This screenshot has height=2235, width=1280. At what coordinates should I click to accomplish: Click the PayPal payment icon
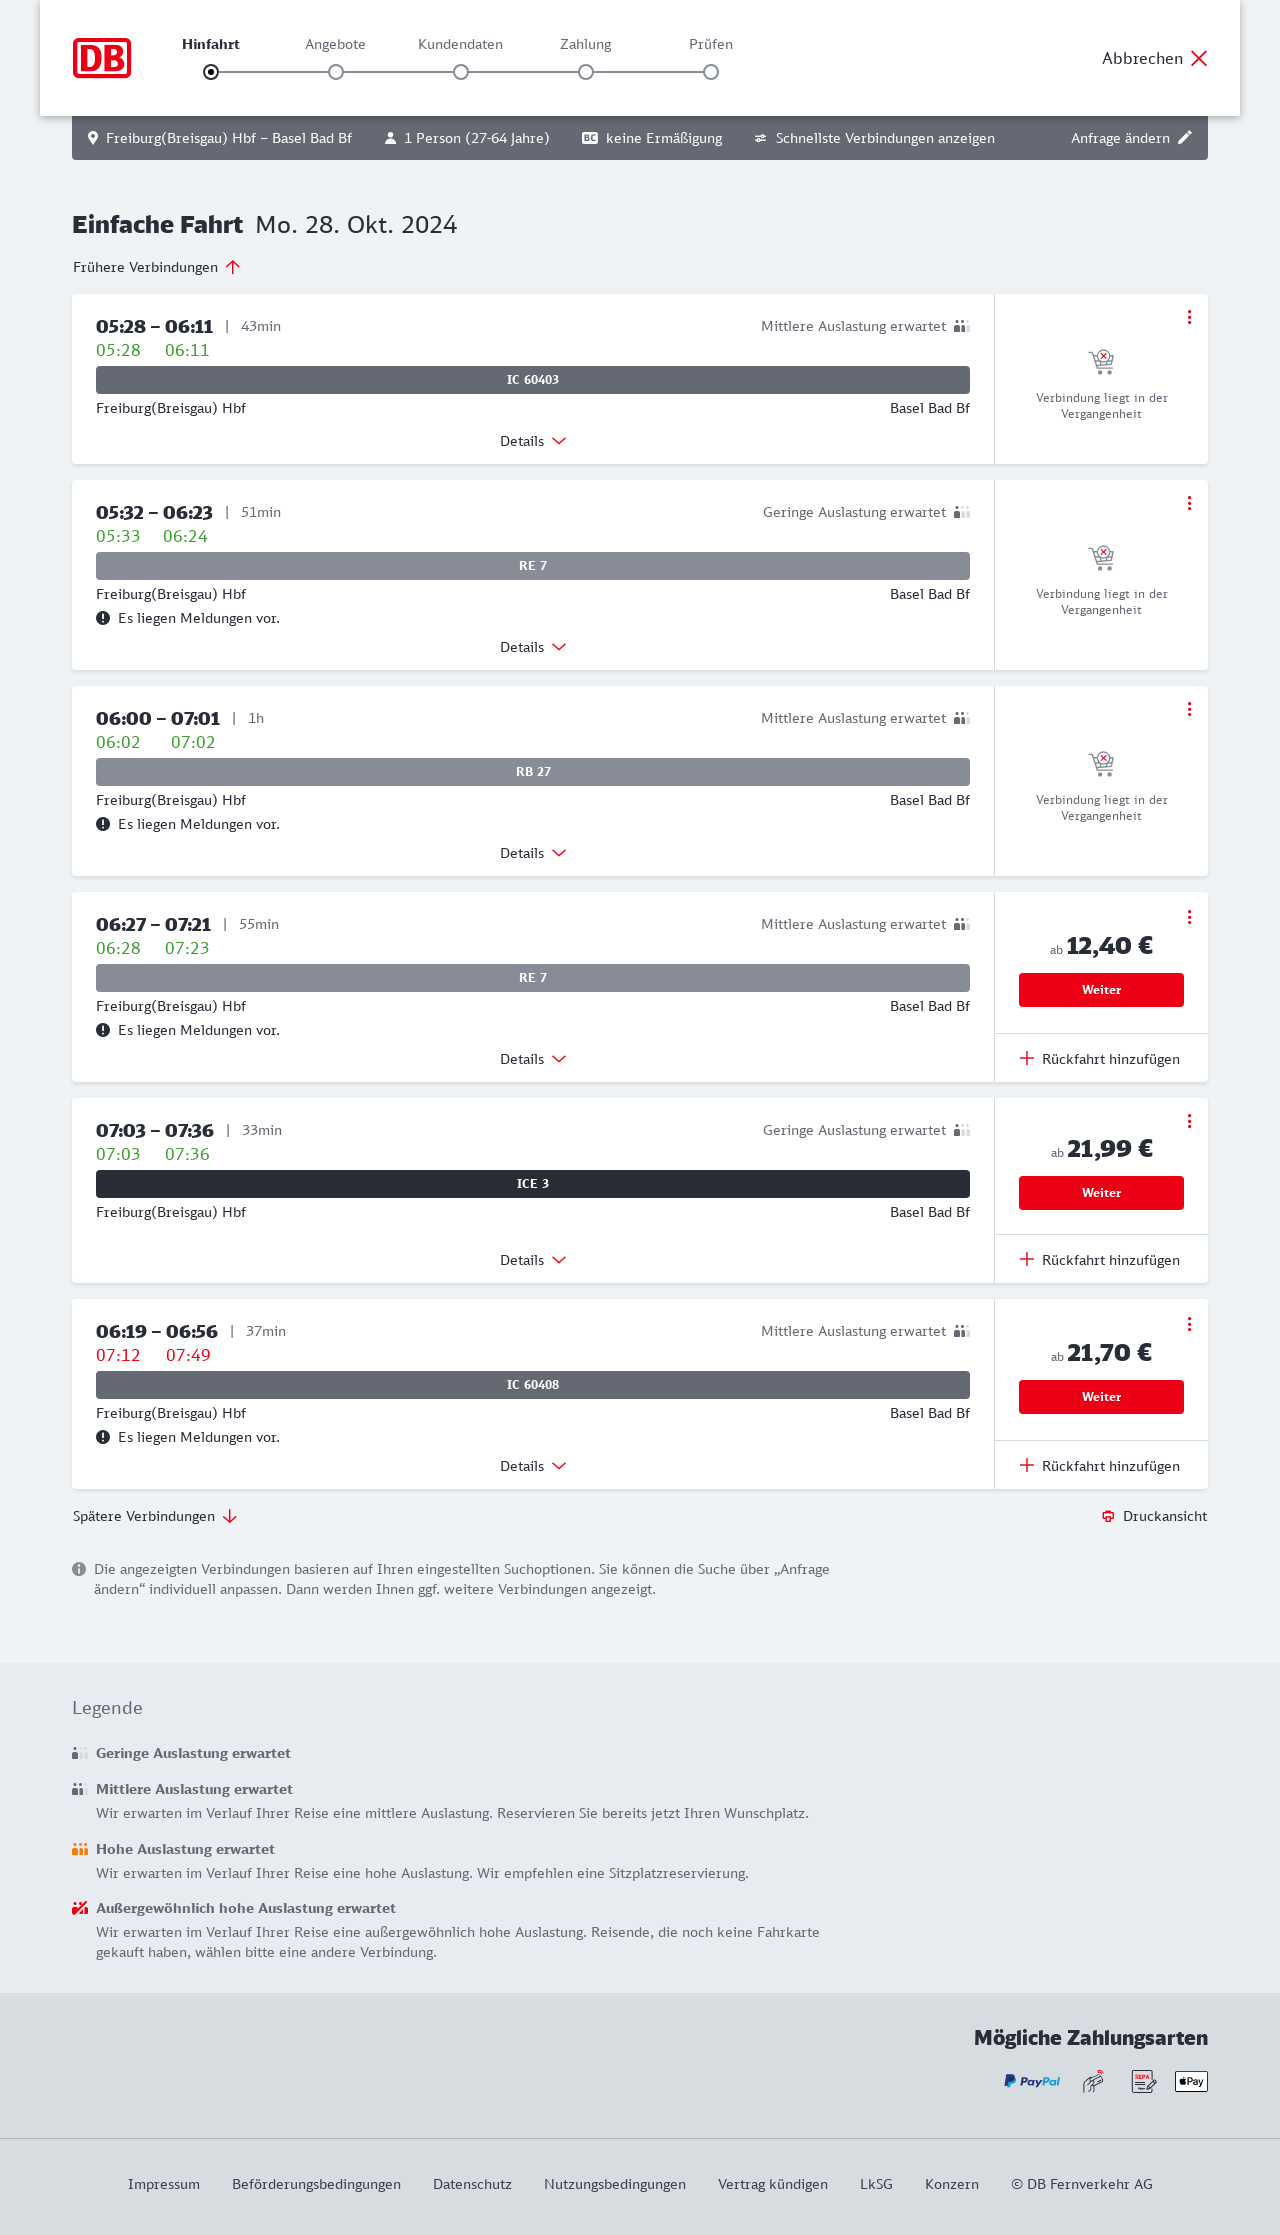[1032, 2081]
